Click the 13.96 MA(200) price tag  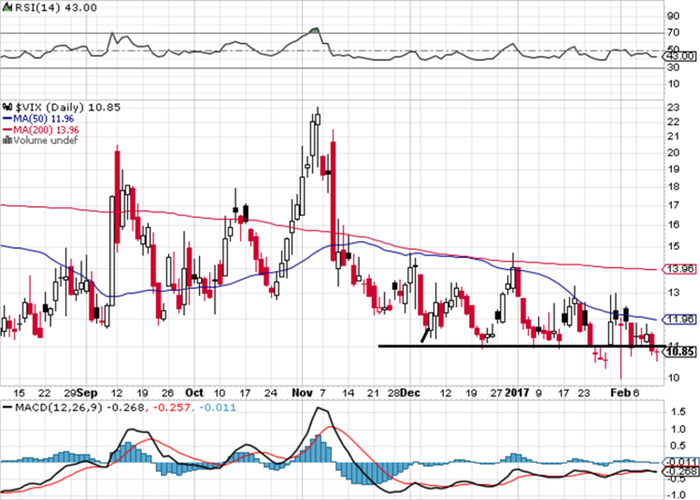coord(680,269)
